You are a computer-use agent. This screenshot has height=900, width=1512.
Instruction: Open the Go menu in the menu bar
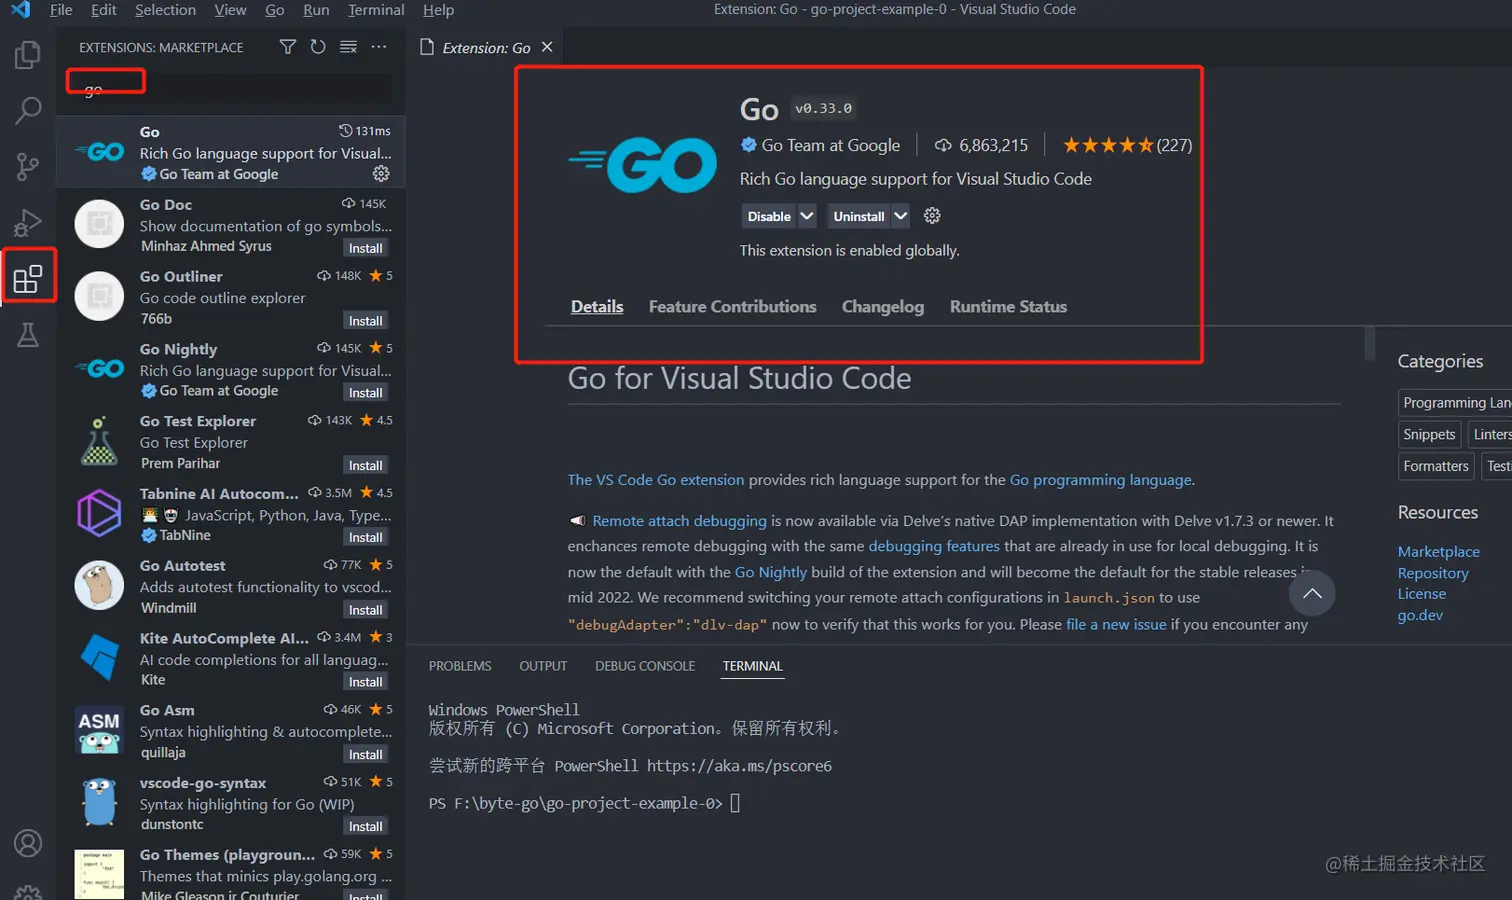click(x=275, y=10)
